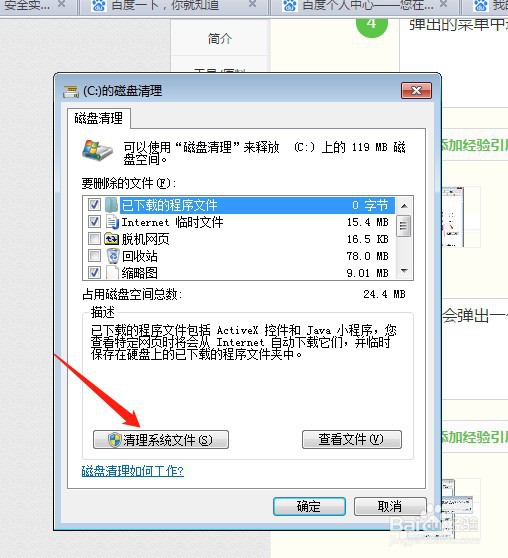The height and width of the screenshot is (558, 508).
Task: Click the 15.4 MB size value
Action: tap(368, 222)
